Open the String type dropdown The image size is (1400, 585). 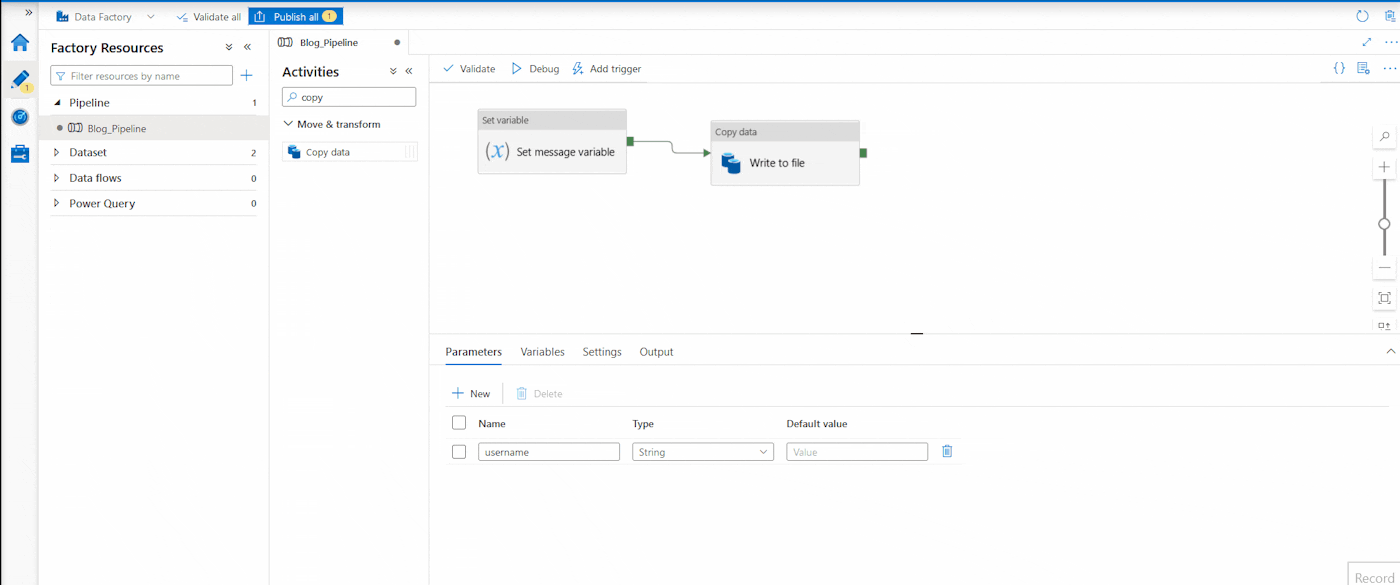(703, 452)
